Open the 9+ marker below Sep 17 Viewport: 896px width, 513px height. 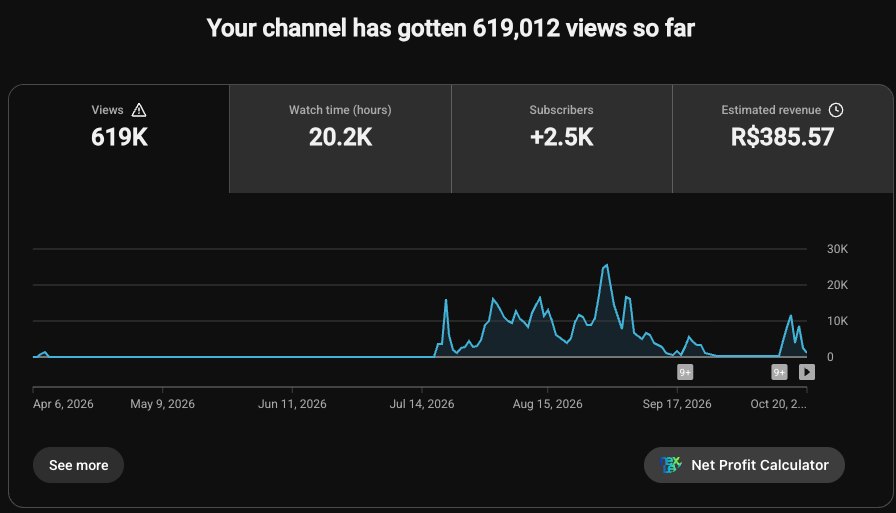(x=685, y=372)
